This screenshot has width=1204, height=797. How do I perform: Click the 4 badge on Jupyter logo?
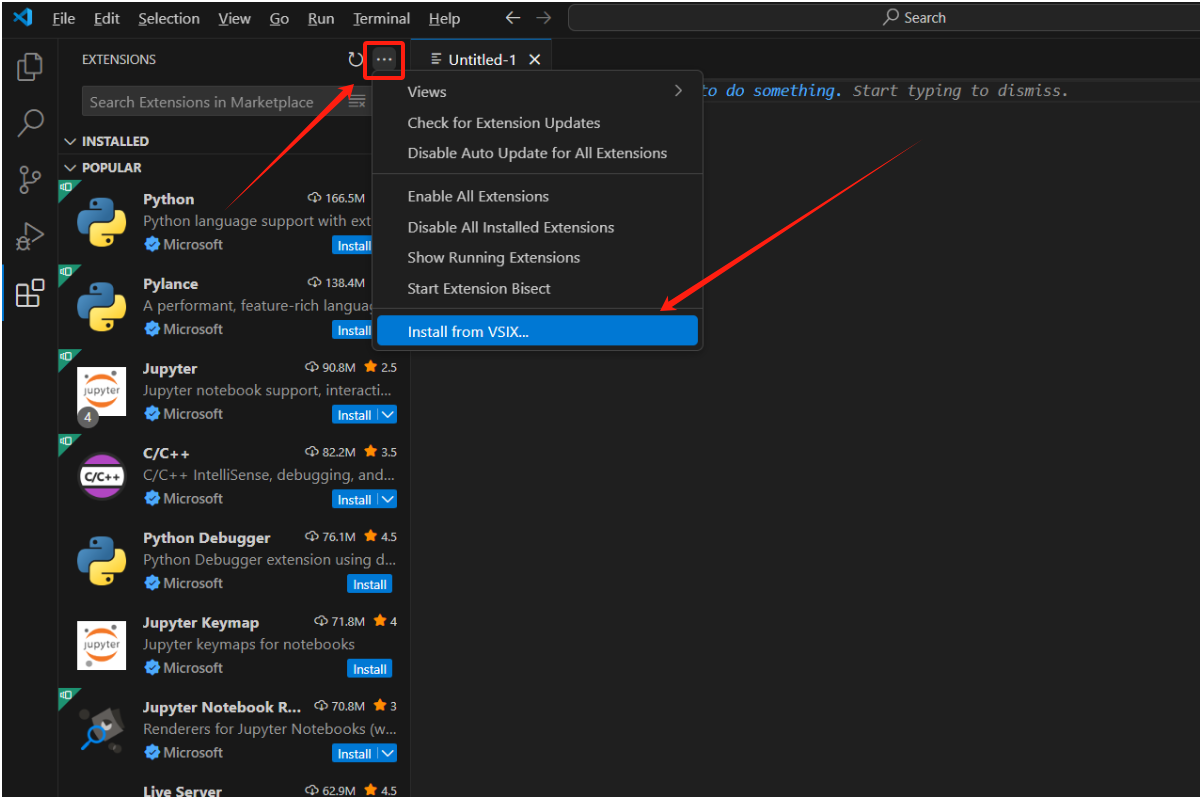[88, 417]
